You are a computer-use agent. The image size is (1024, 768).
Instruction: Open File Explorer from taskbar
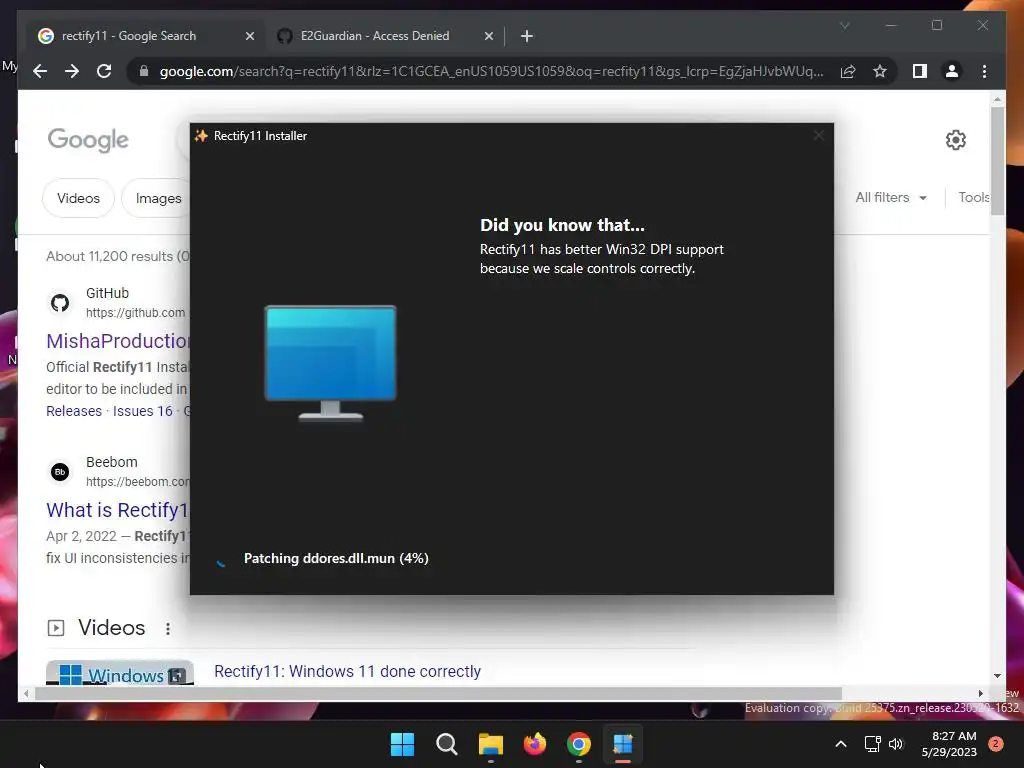pyautogui.click(x=490, y=744)
